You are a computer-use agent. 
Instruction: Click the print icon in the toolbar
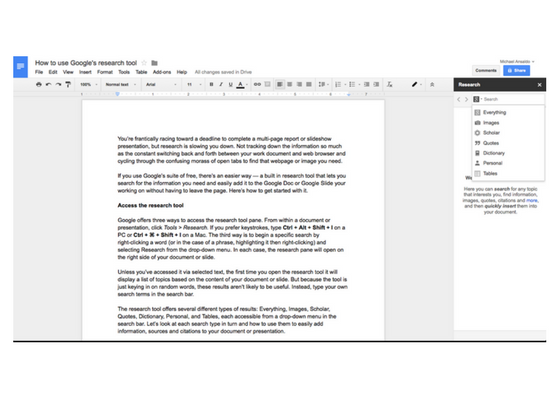tap(39, 84)
